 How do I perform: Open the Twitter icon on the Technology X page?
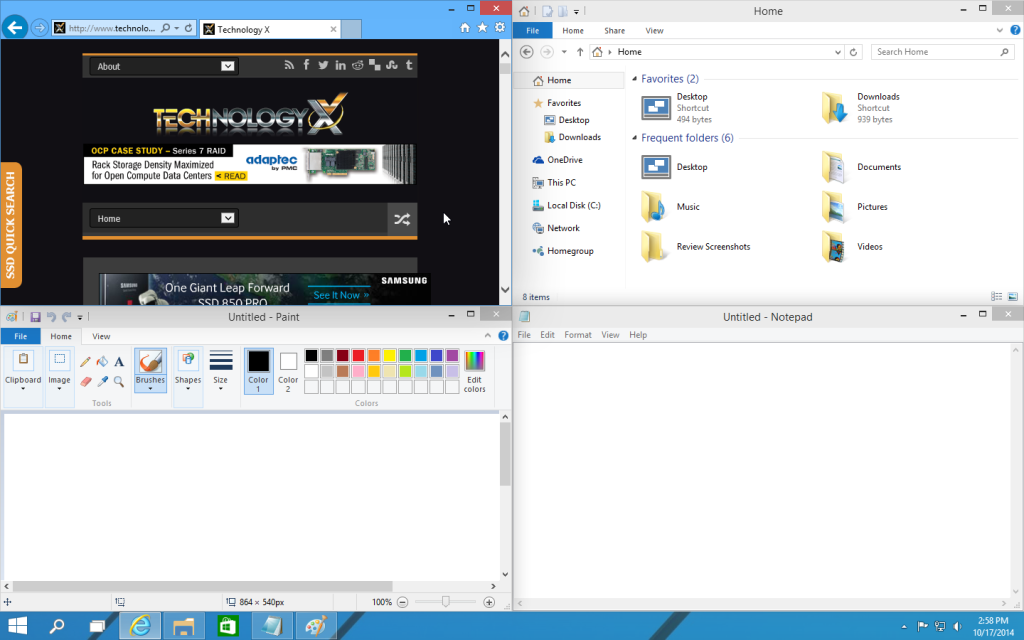(323, 66)
